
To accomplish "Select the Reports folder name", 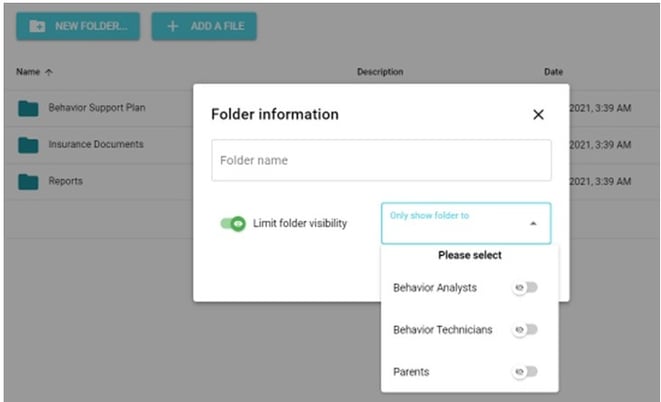I will [x=65, y=181].
